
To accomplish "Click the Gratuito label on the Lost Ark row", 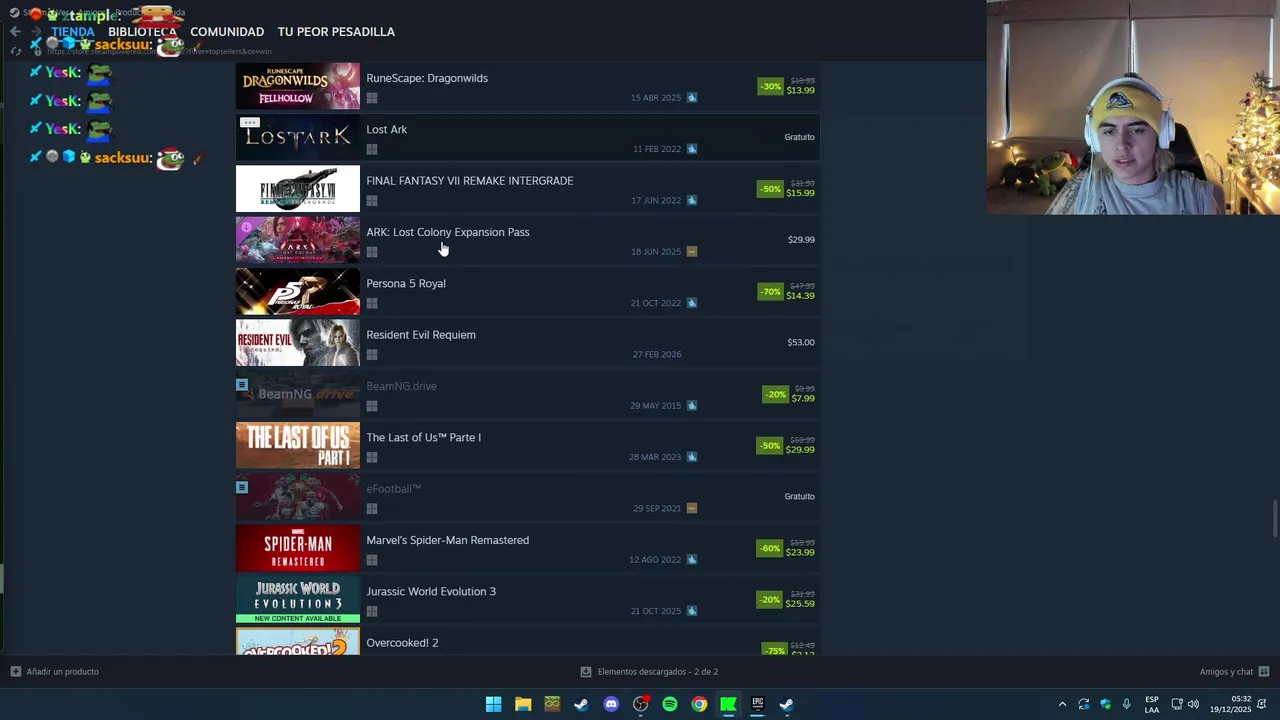I will click(x=799, y=137).
